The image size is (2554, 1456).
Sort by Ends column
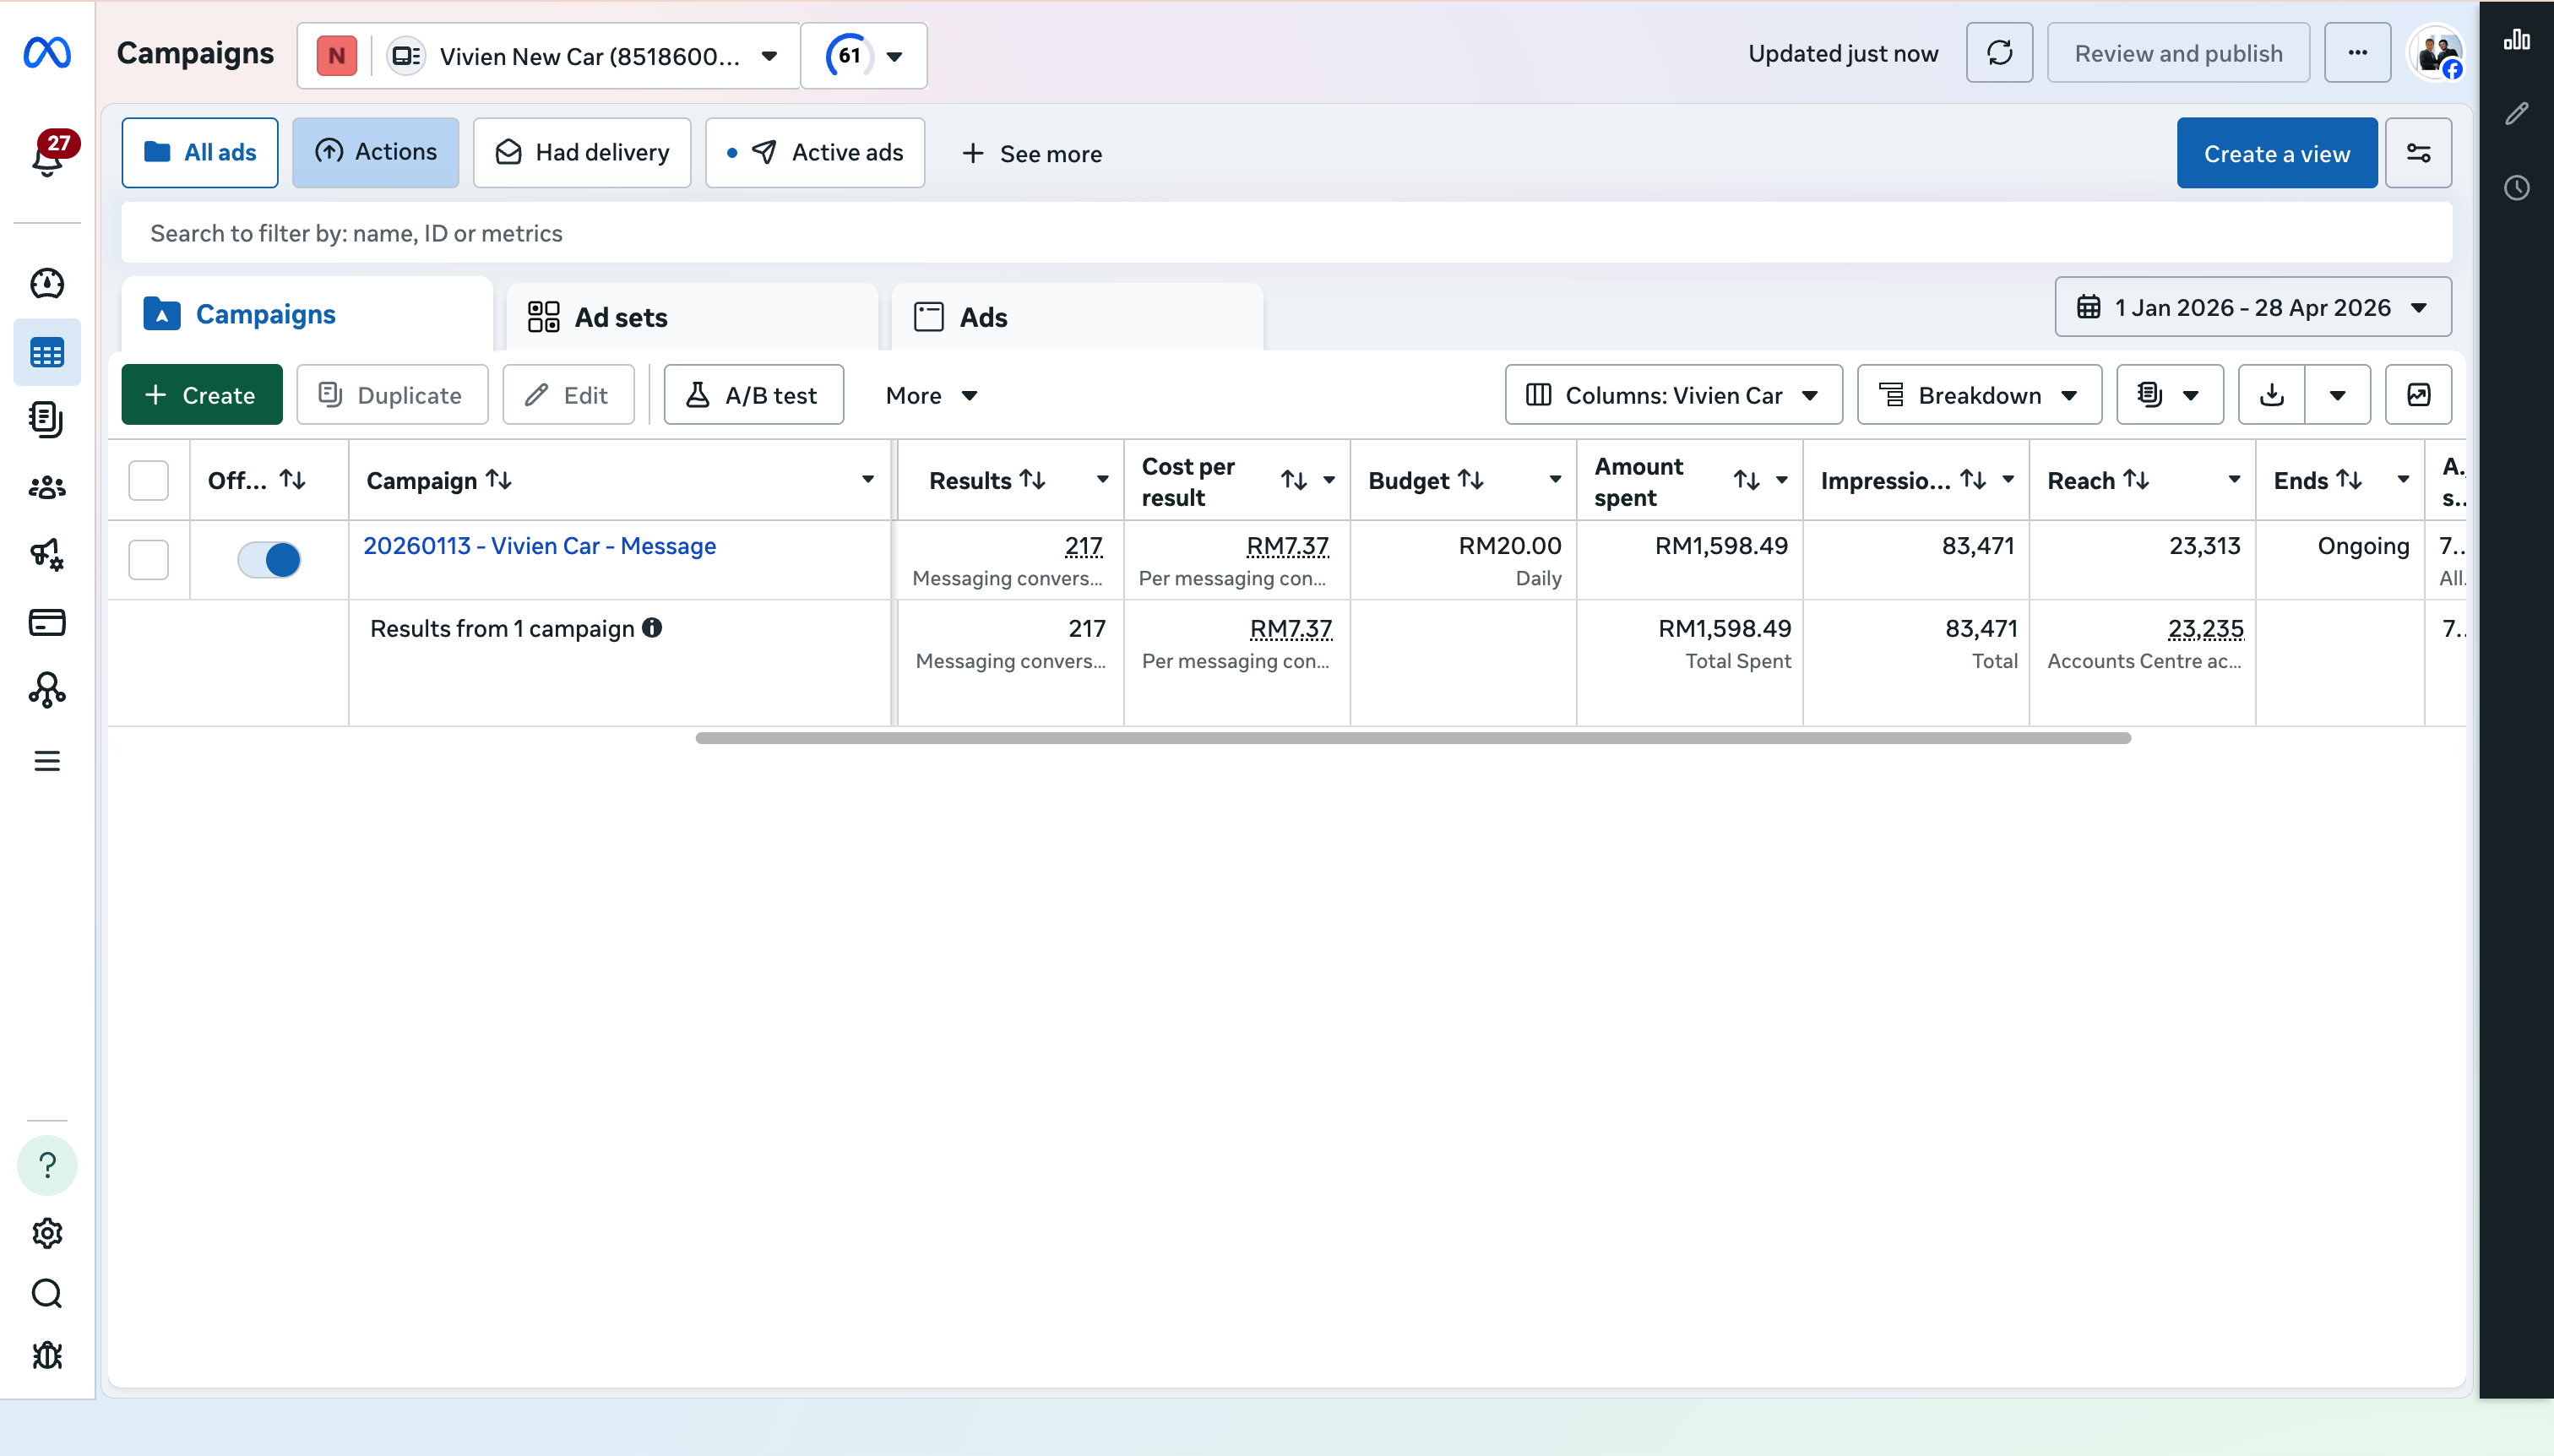click(x=2348, y=480)
